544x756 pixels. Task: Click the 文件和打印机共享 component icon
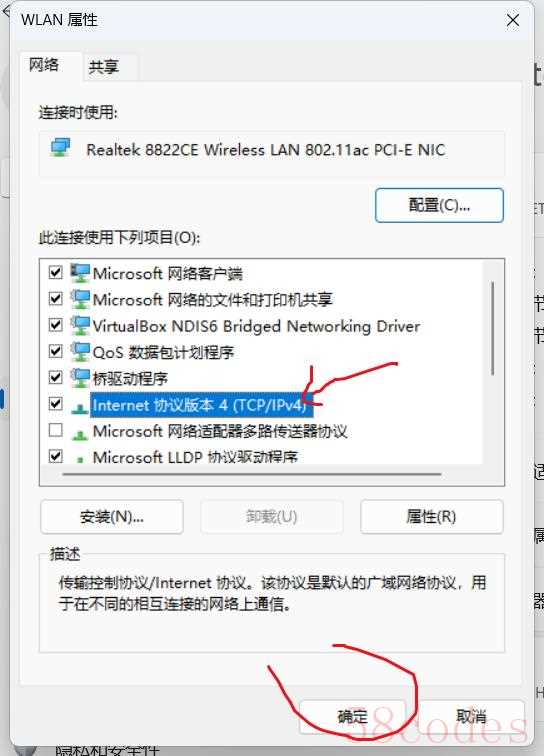(80, 299)
